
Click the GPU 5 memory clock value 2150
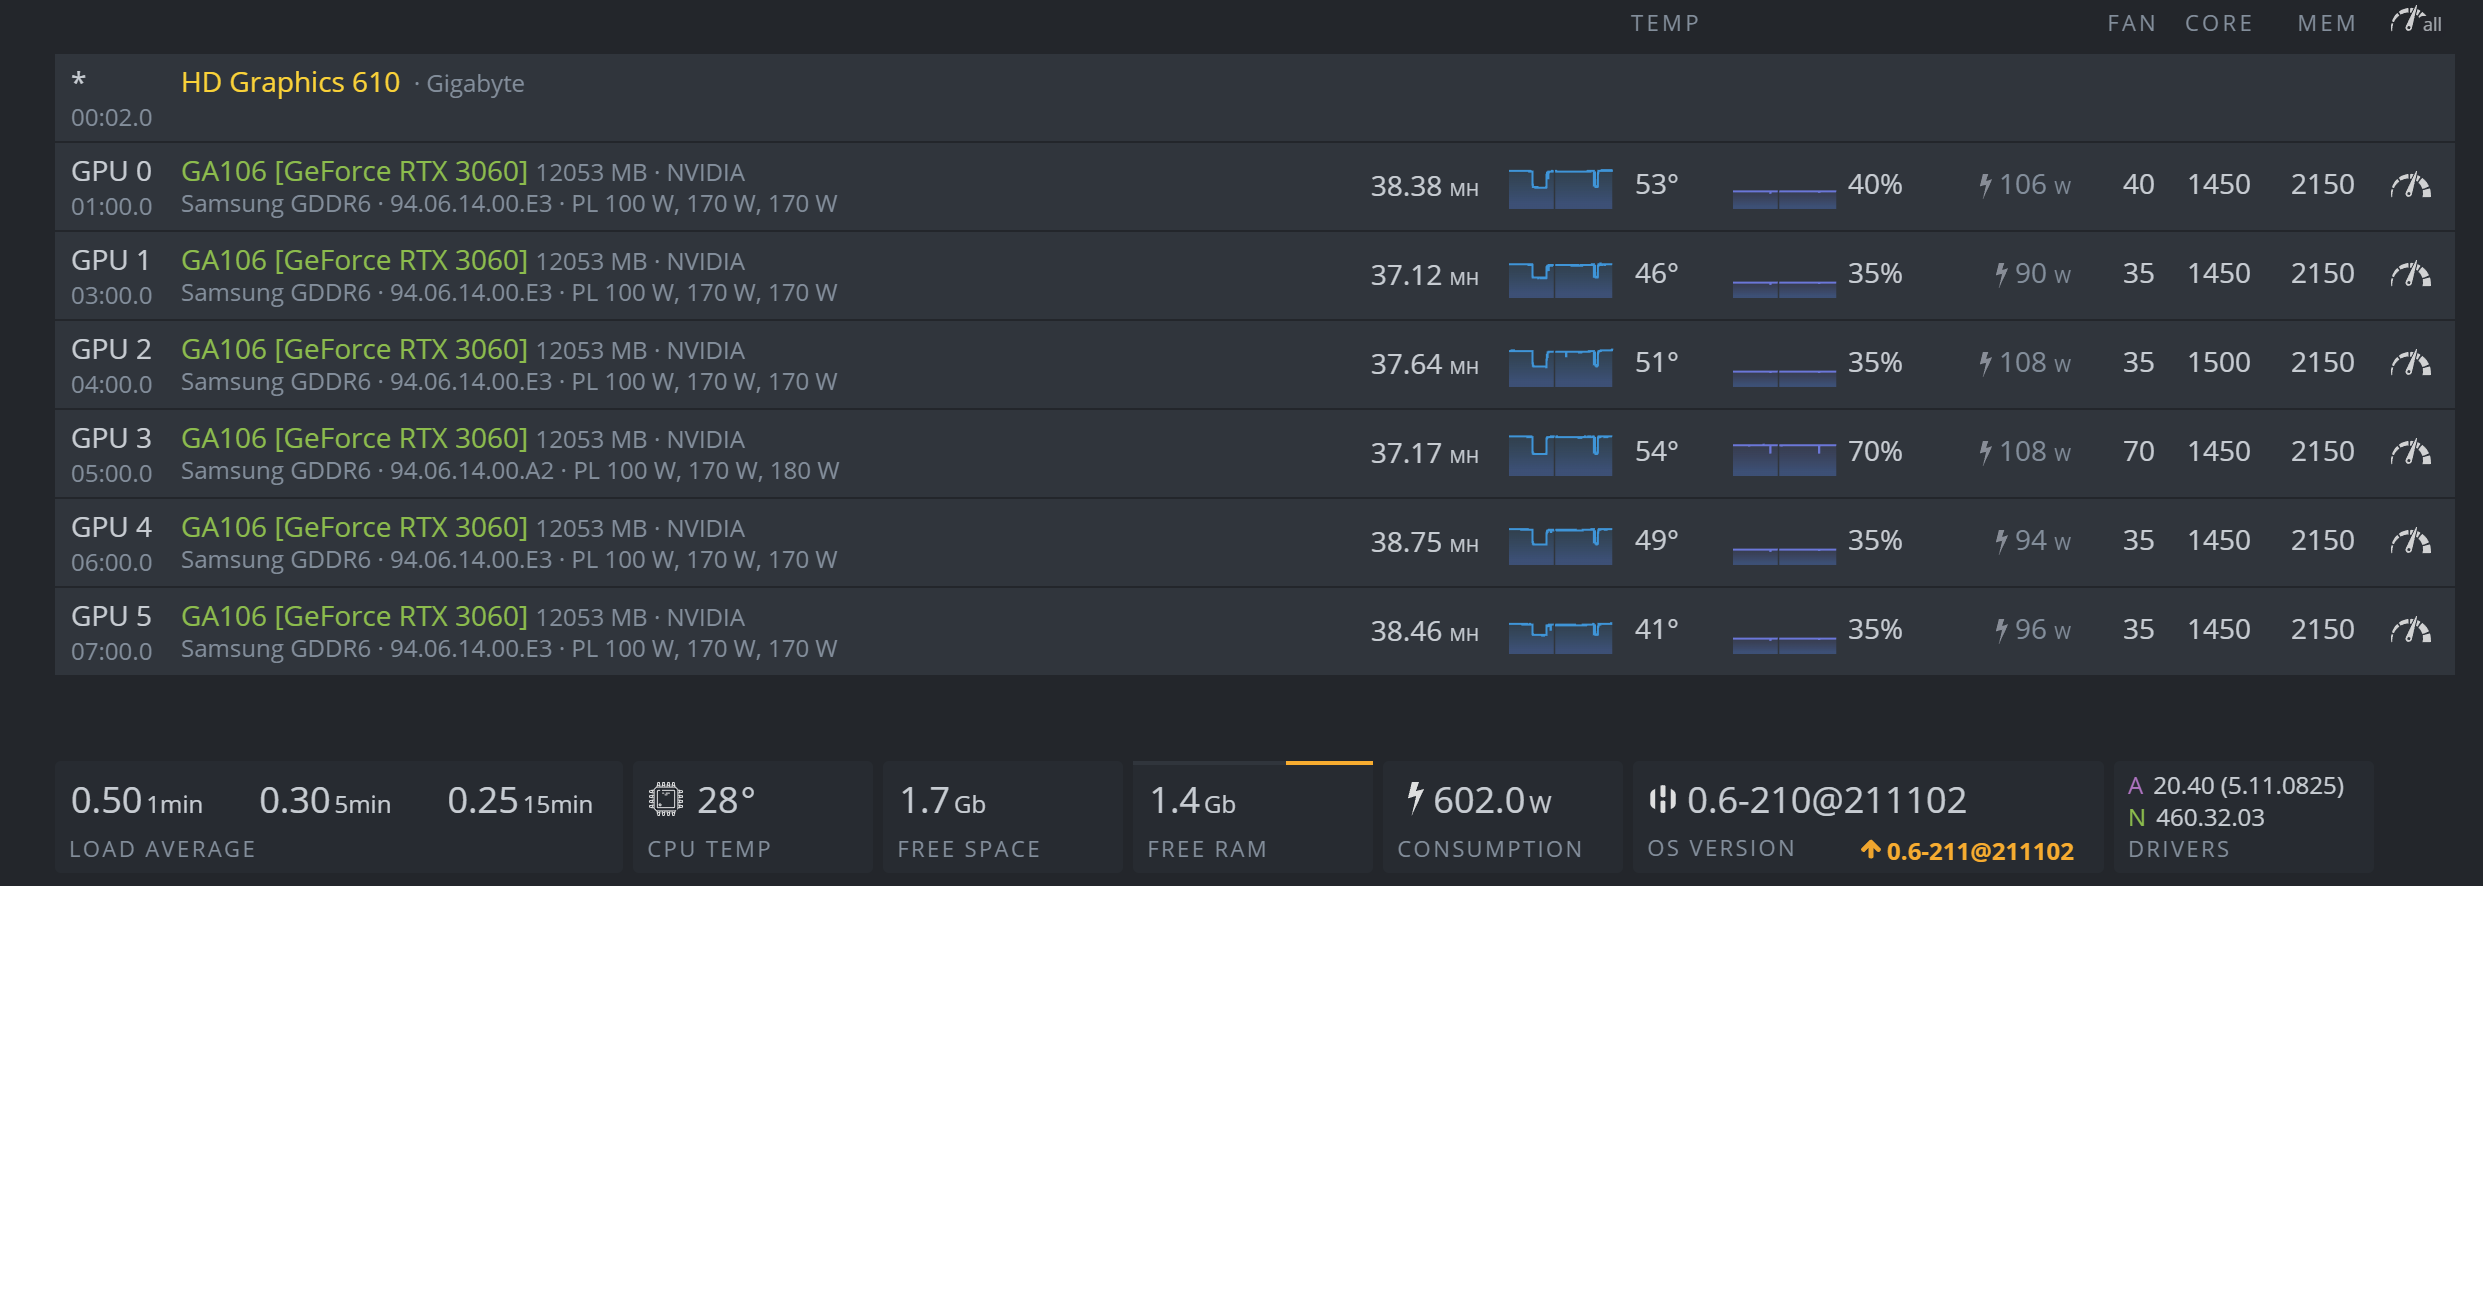tap(2322, 630)
